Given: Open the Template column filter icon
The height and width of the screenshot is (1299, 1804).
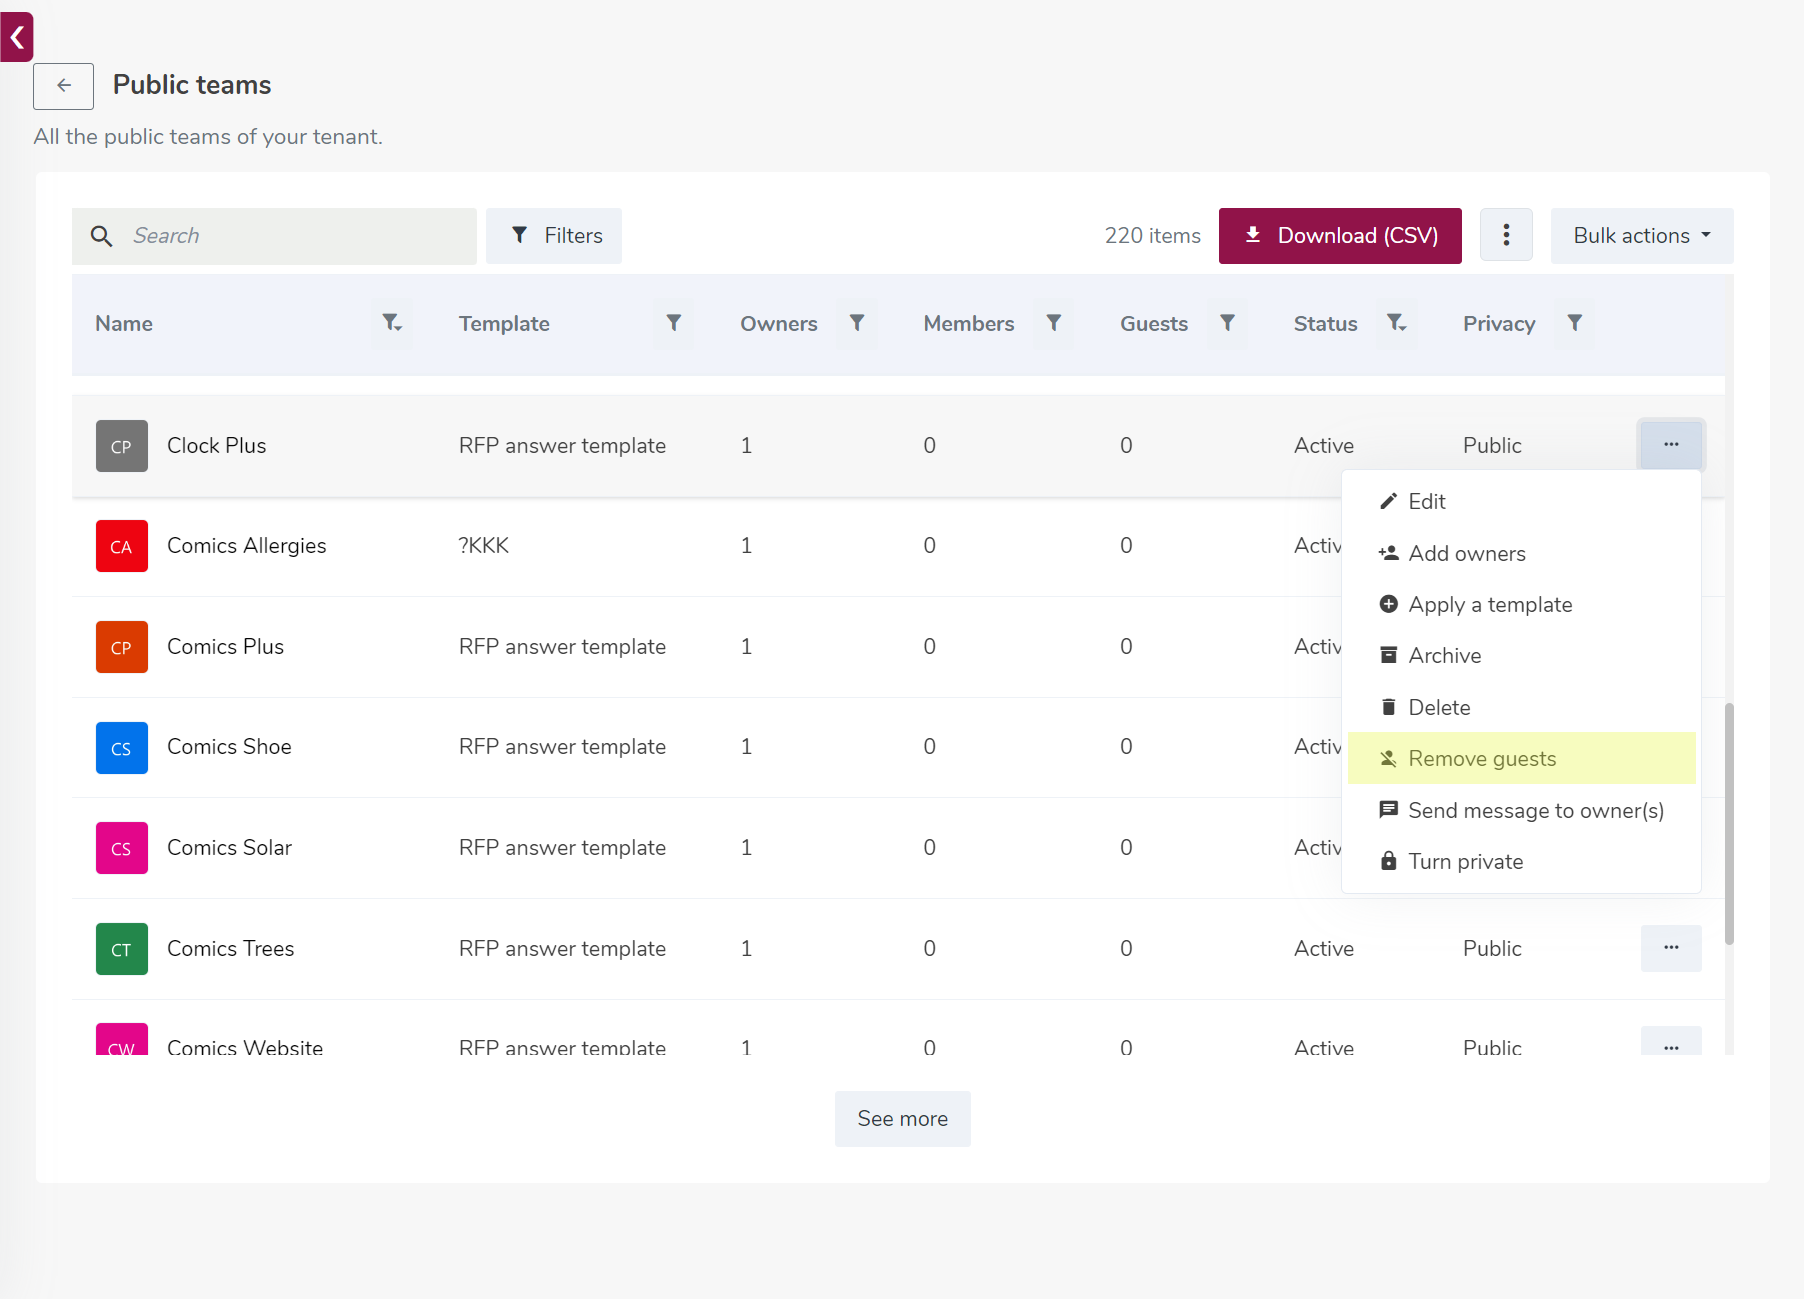Looking at the screenshot, I should tap(674, 323).
